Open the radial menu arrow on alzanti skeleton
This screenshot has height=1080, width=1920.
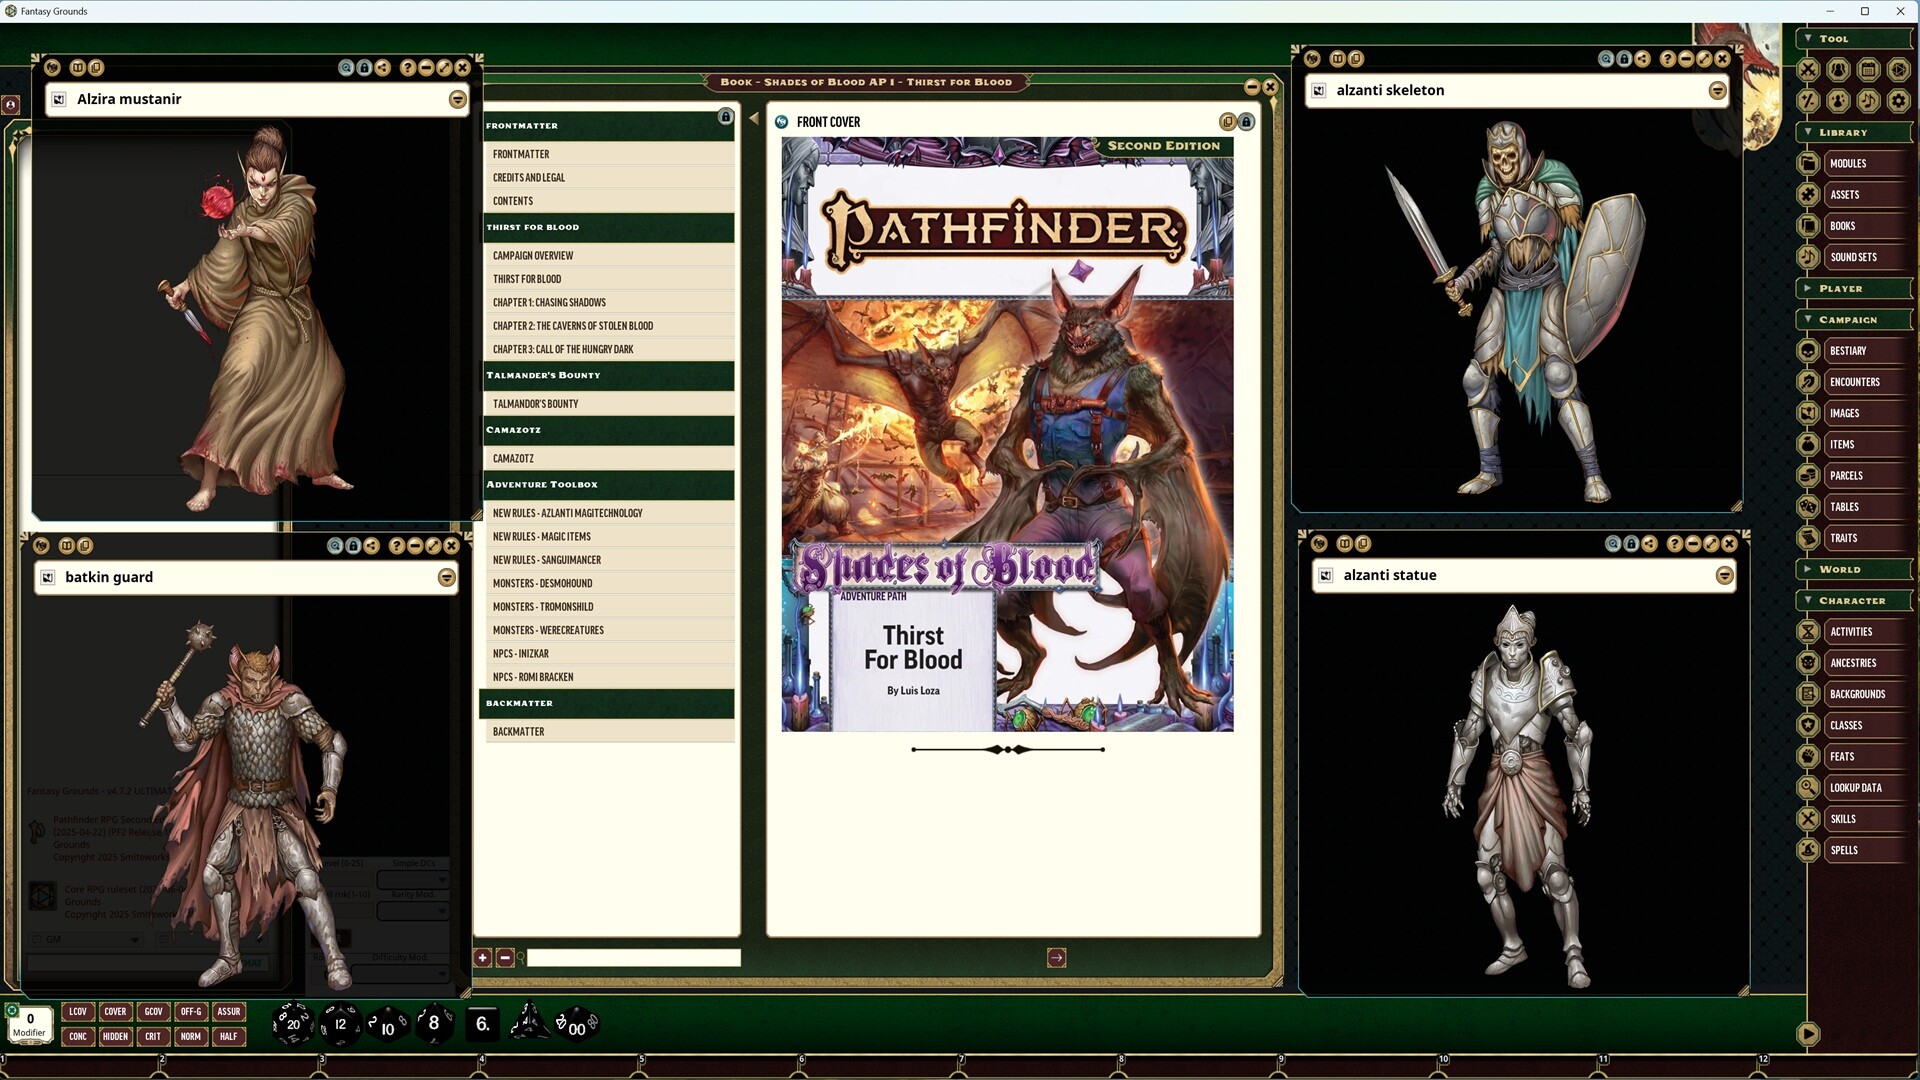pyautogui.click(x=1717, y=91)
